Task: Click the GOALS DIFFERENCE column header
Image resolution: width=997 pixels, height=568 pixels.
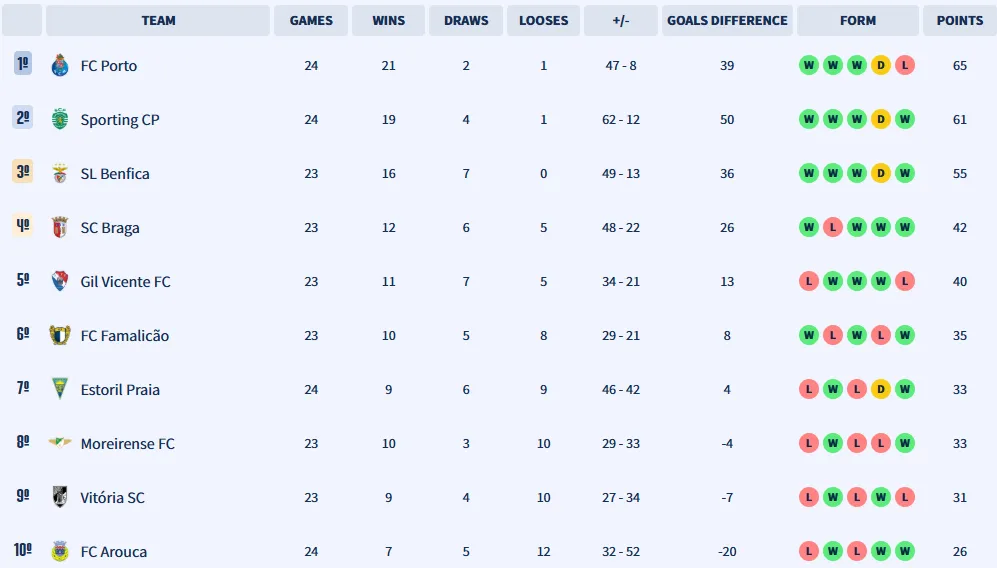Action: coord(727,20)
